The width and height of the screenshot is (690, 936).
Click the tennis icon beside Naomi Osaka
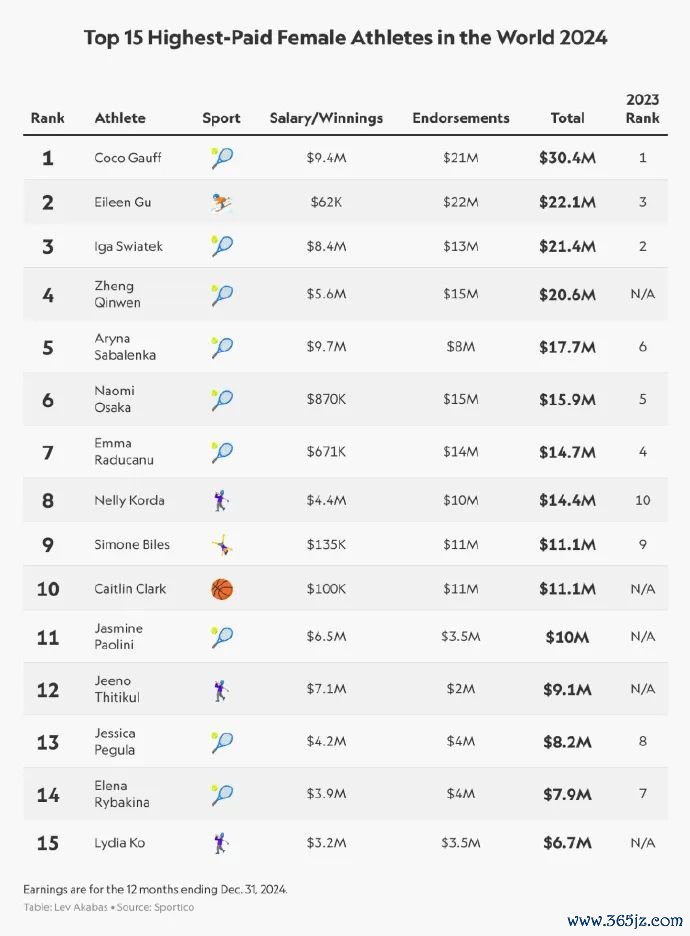tap(221, 399)
